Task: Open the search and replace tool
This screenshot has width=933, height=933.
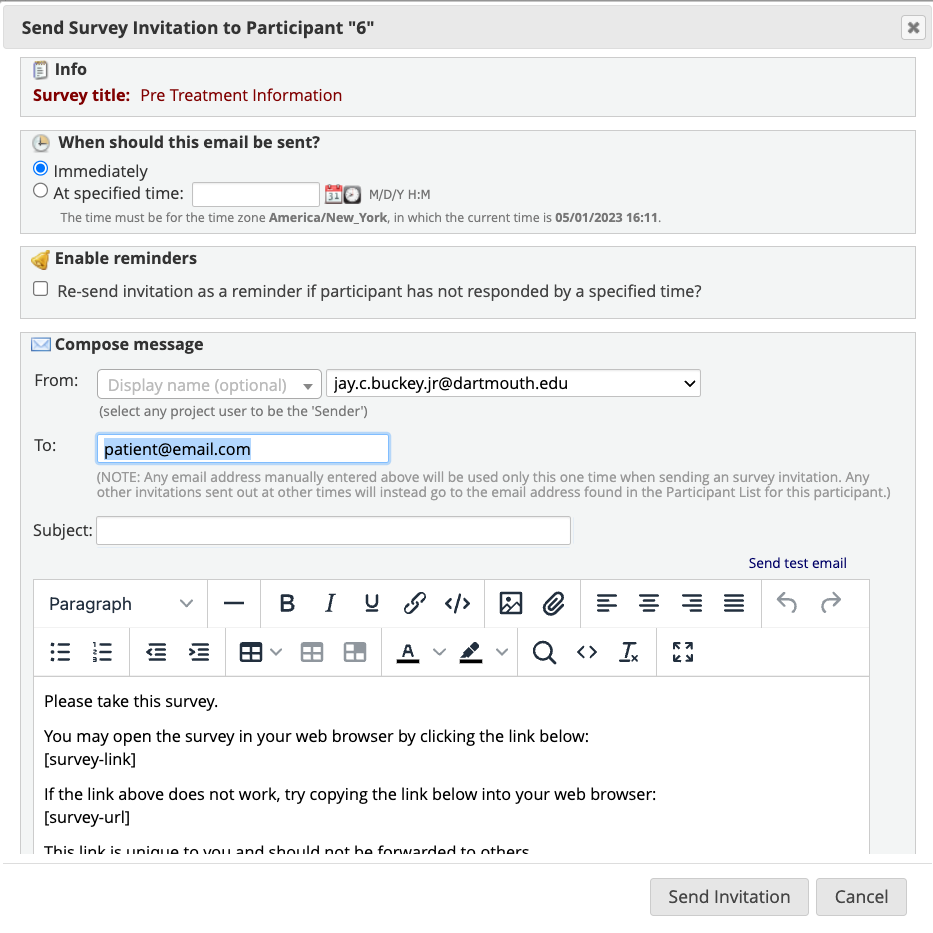Action: coord(544,652)
